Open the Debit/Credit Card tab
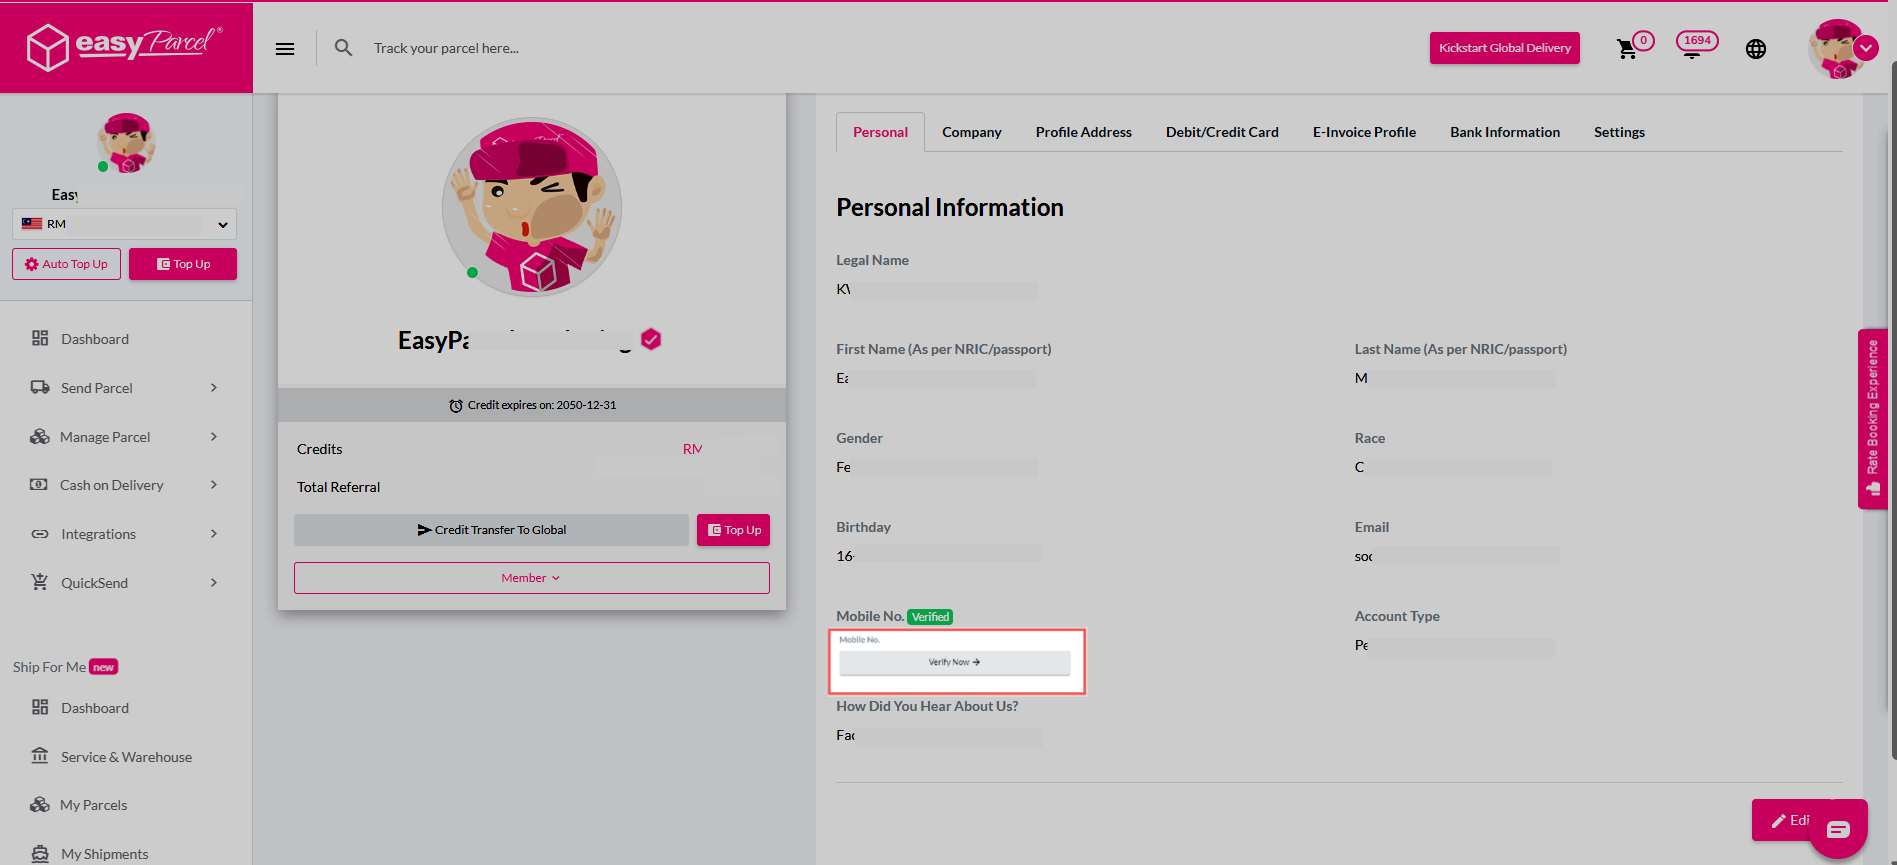1897x865 pixels. (1222, 132)
